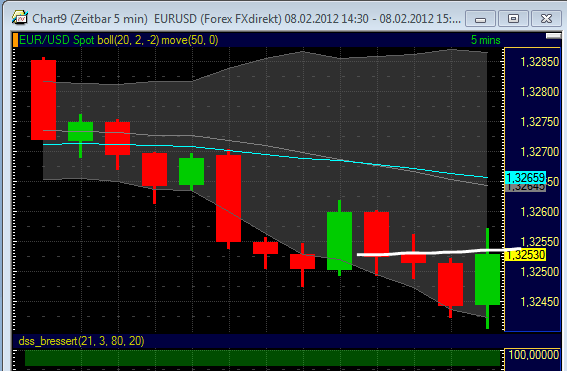Click the boll(20, 2, -2) indicator label

point(128,40)
